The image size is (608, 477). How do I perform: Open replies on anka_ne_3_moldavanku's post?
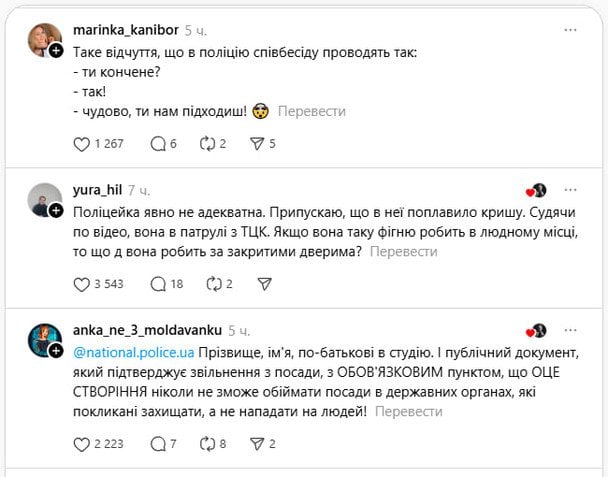[157, 443]
